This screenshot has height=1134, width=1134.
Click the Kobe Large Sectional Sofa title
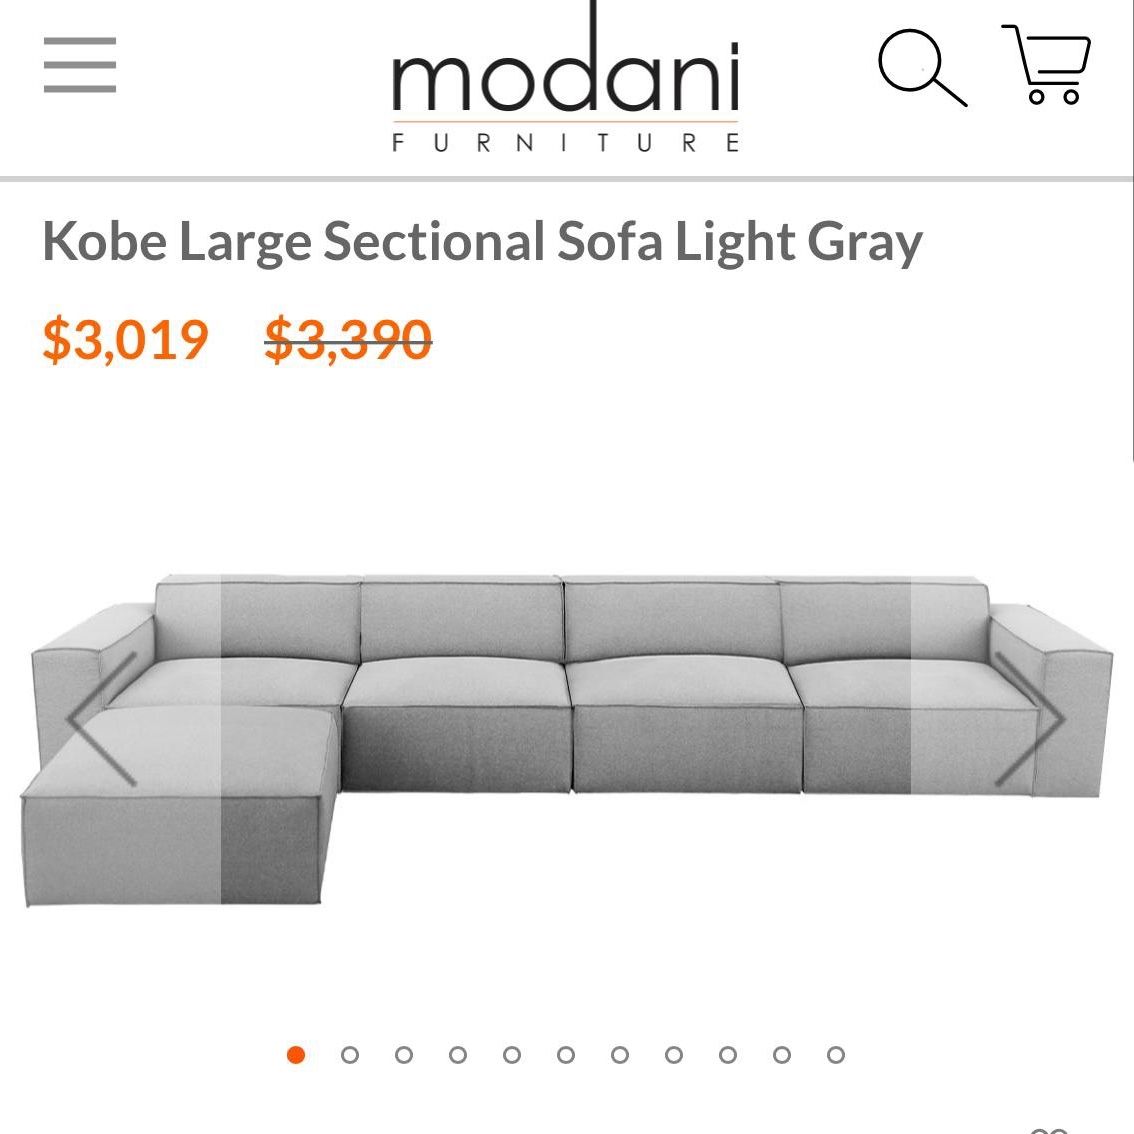pos(482,242)
